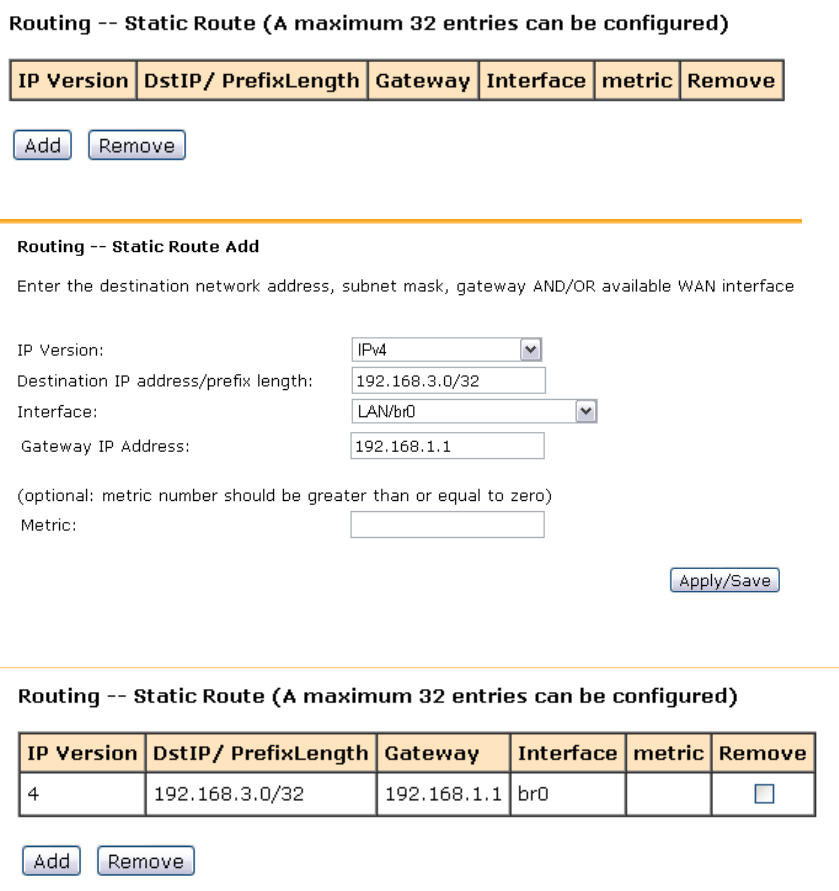Image resolution: width=839 pixels, height=891 pixels.
Task: Click Add under the empty route table
Action: point(43,146)
